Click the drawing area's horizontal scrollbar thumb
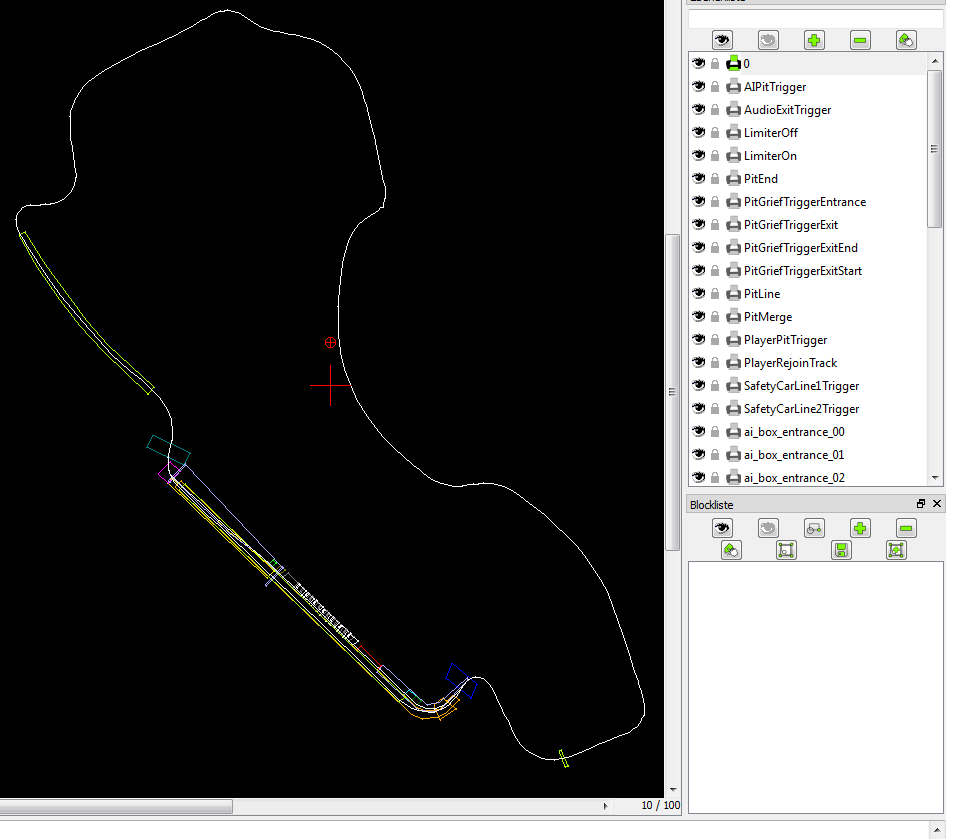Screen dimensions: 956x839 [x=116, y=806]
